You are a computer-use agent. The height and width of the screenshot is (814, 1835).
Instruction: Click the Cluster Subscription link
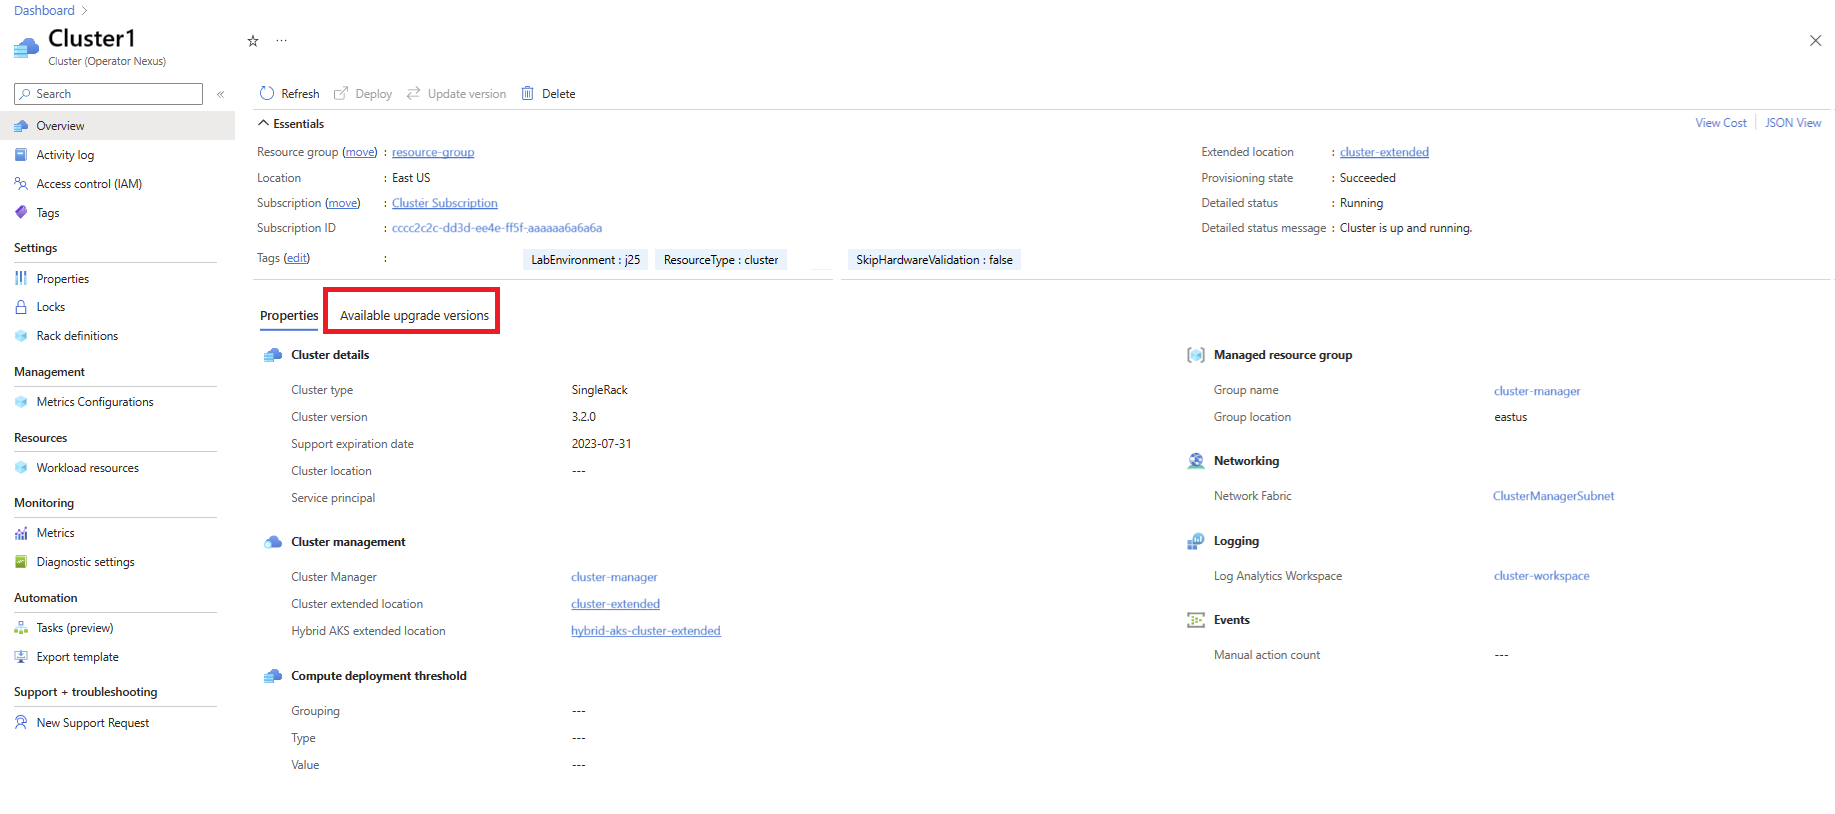pos(444,203)
